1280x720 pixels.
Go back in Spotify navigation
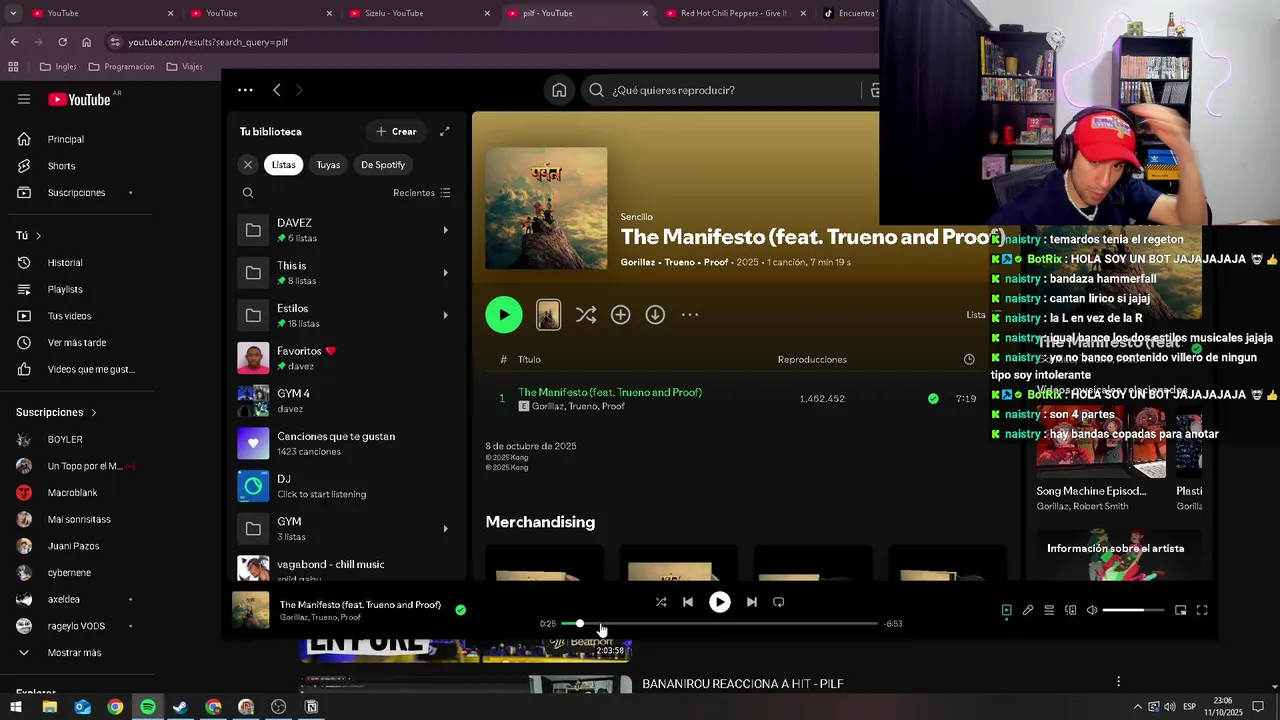pos(277,90)
